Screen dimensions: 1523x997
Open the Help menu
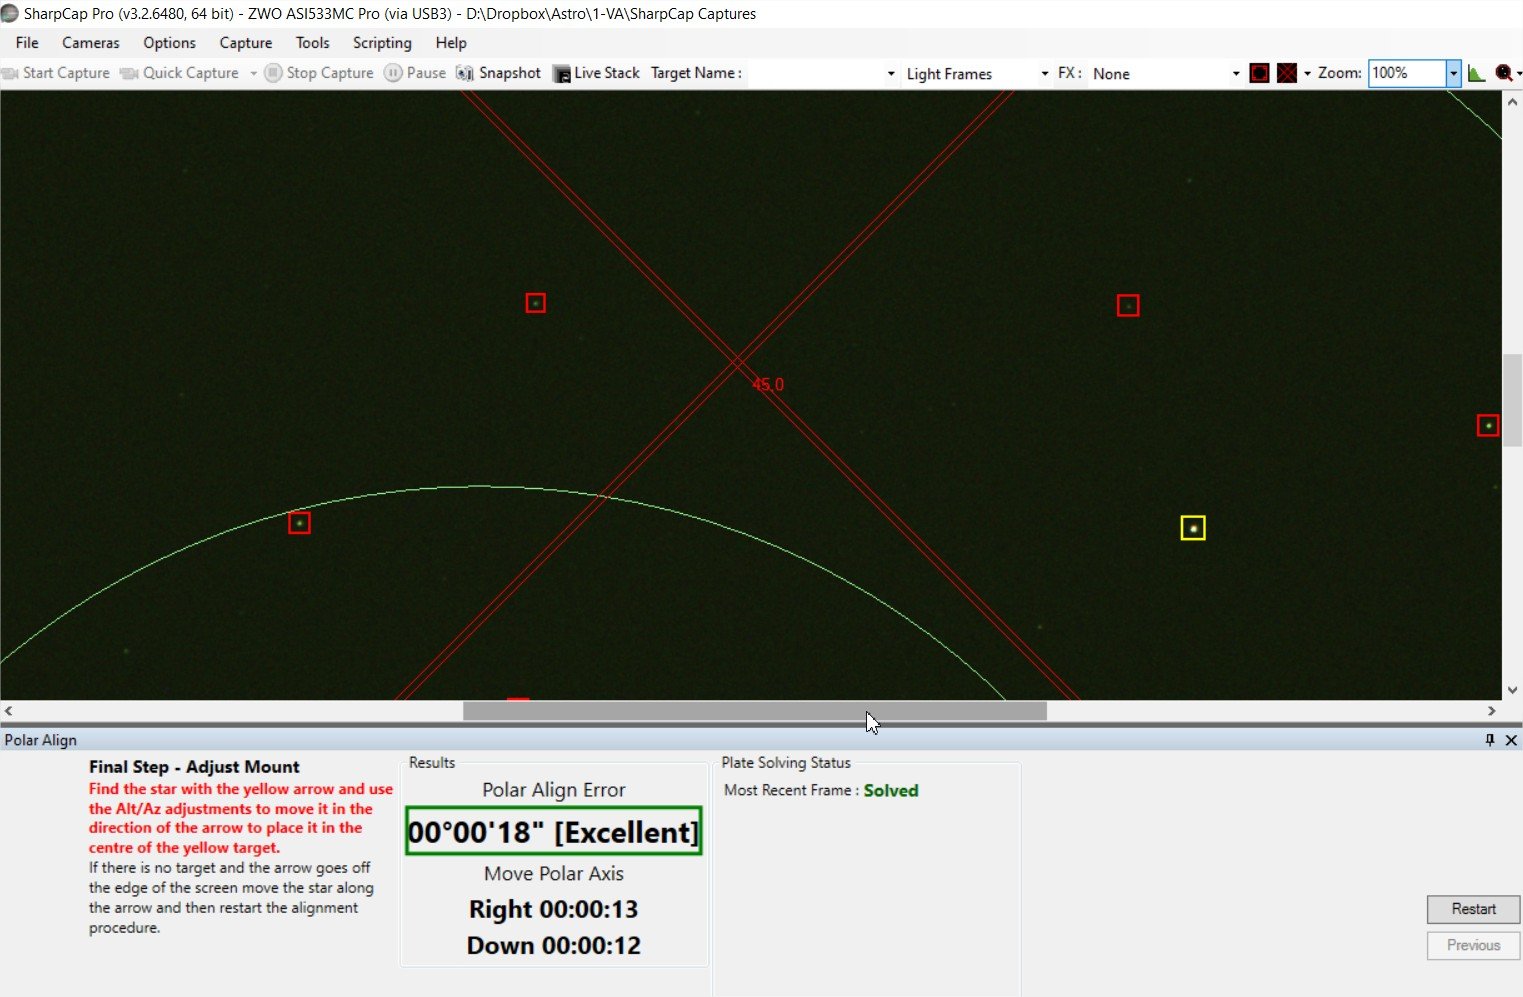pos(451,43)
